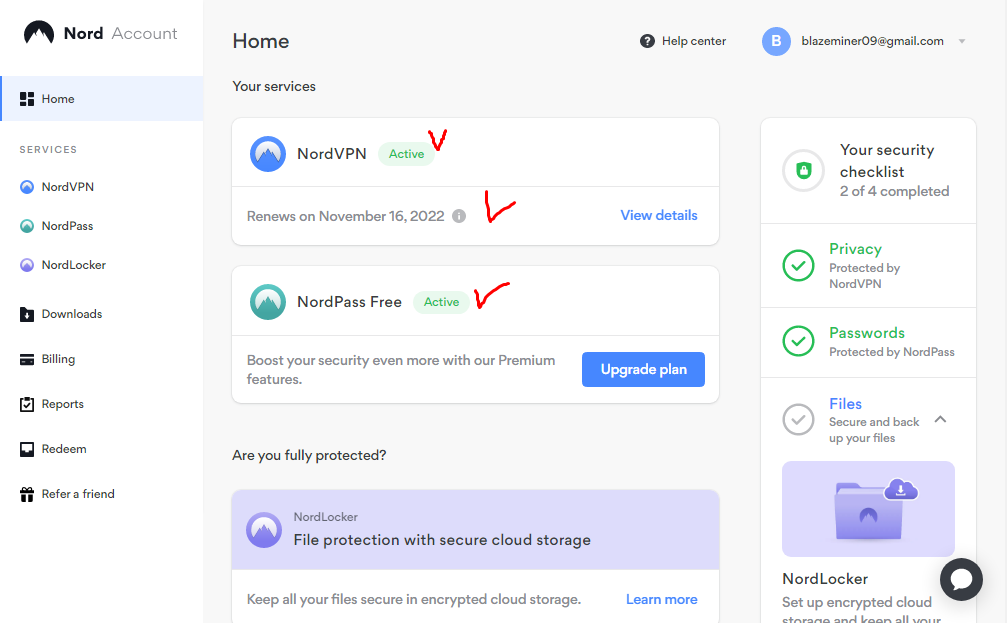Click Learn more about NordLocker
The width and height of the screenshot is (1007, 623).
click(x=661, y=599)
